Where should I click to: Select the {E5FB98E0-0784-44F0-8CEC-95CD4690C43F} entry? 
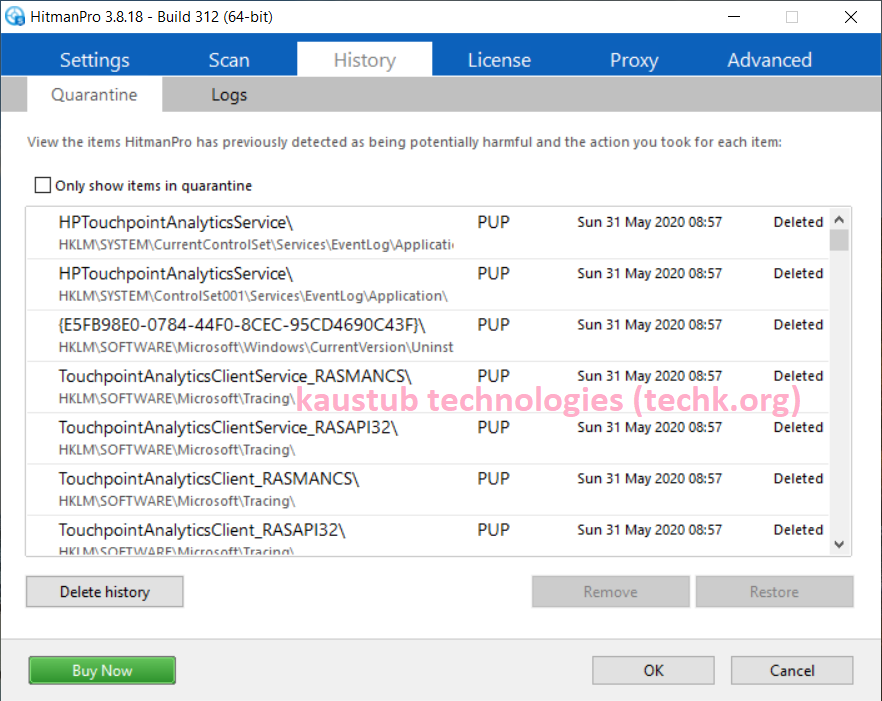click(428, 335)
